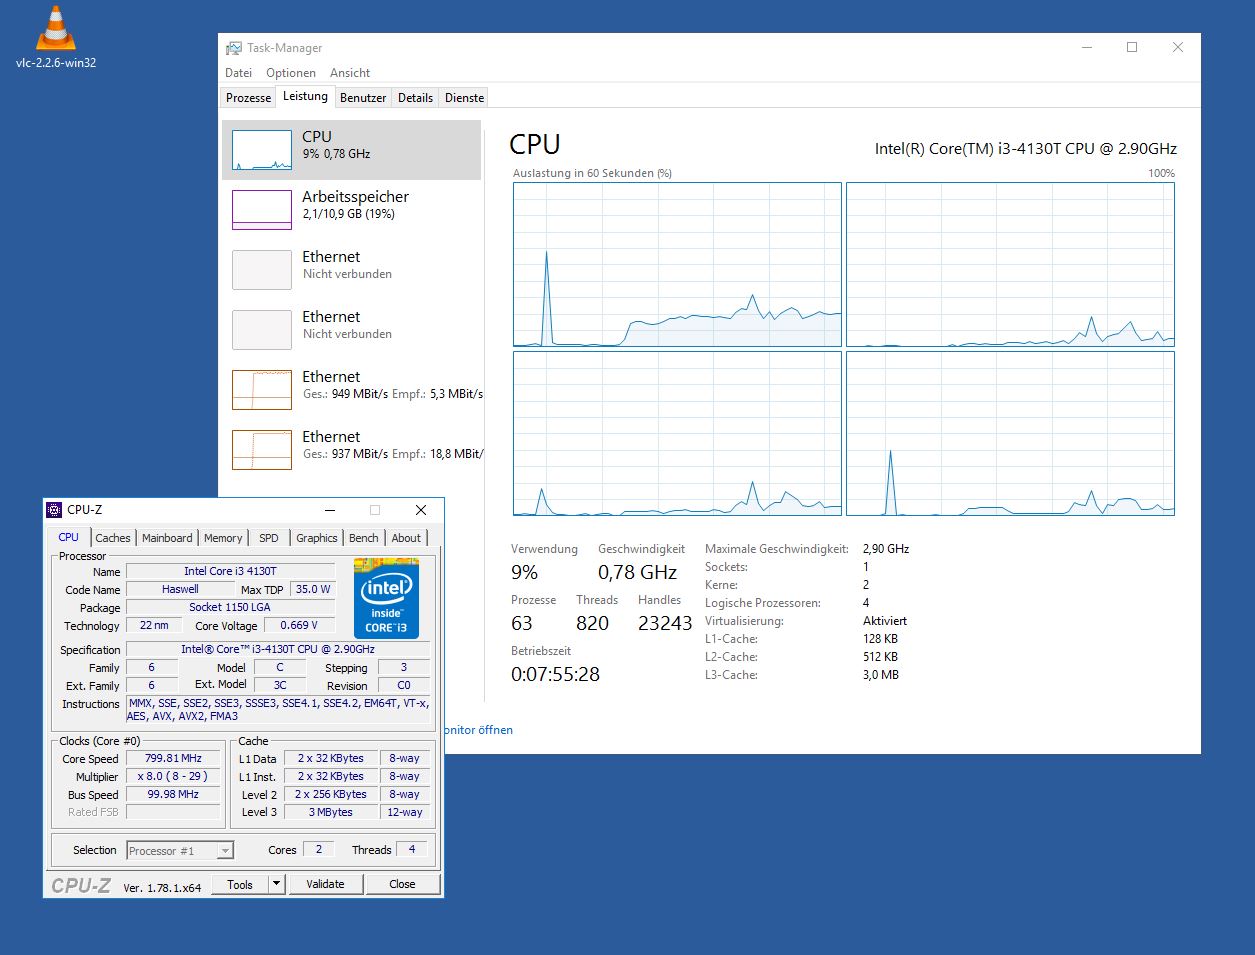
Task: Select the CPU mini graph in sidebar
Action: [x=262, y=150]
